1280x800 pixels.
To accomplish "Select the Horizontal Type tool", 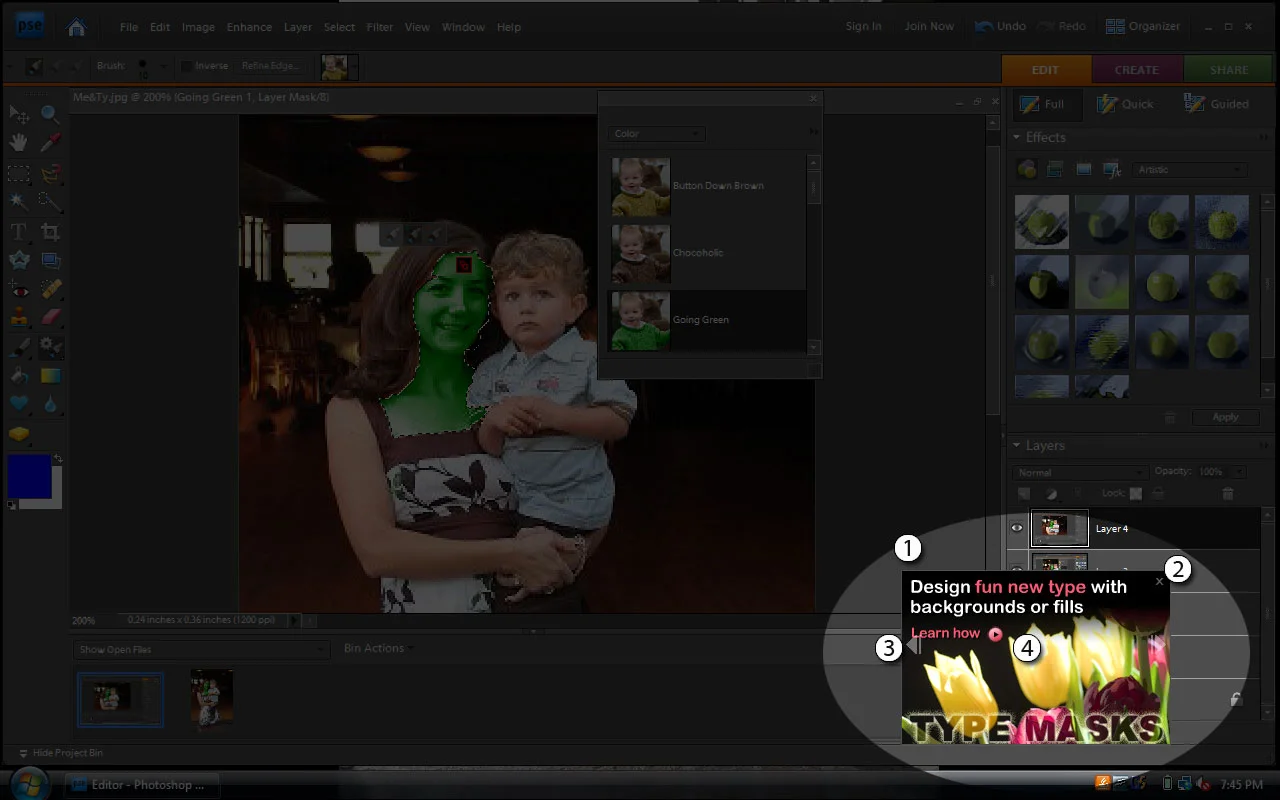I will click(x=18, y=232).
